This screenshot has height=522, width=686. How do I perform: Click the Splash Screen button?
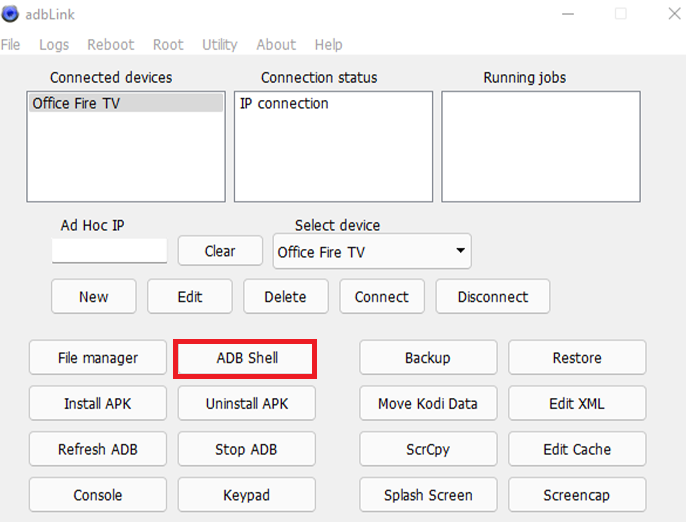click(x=428, y=495)
